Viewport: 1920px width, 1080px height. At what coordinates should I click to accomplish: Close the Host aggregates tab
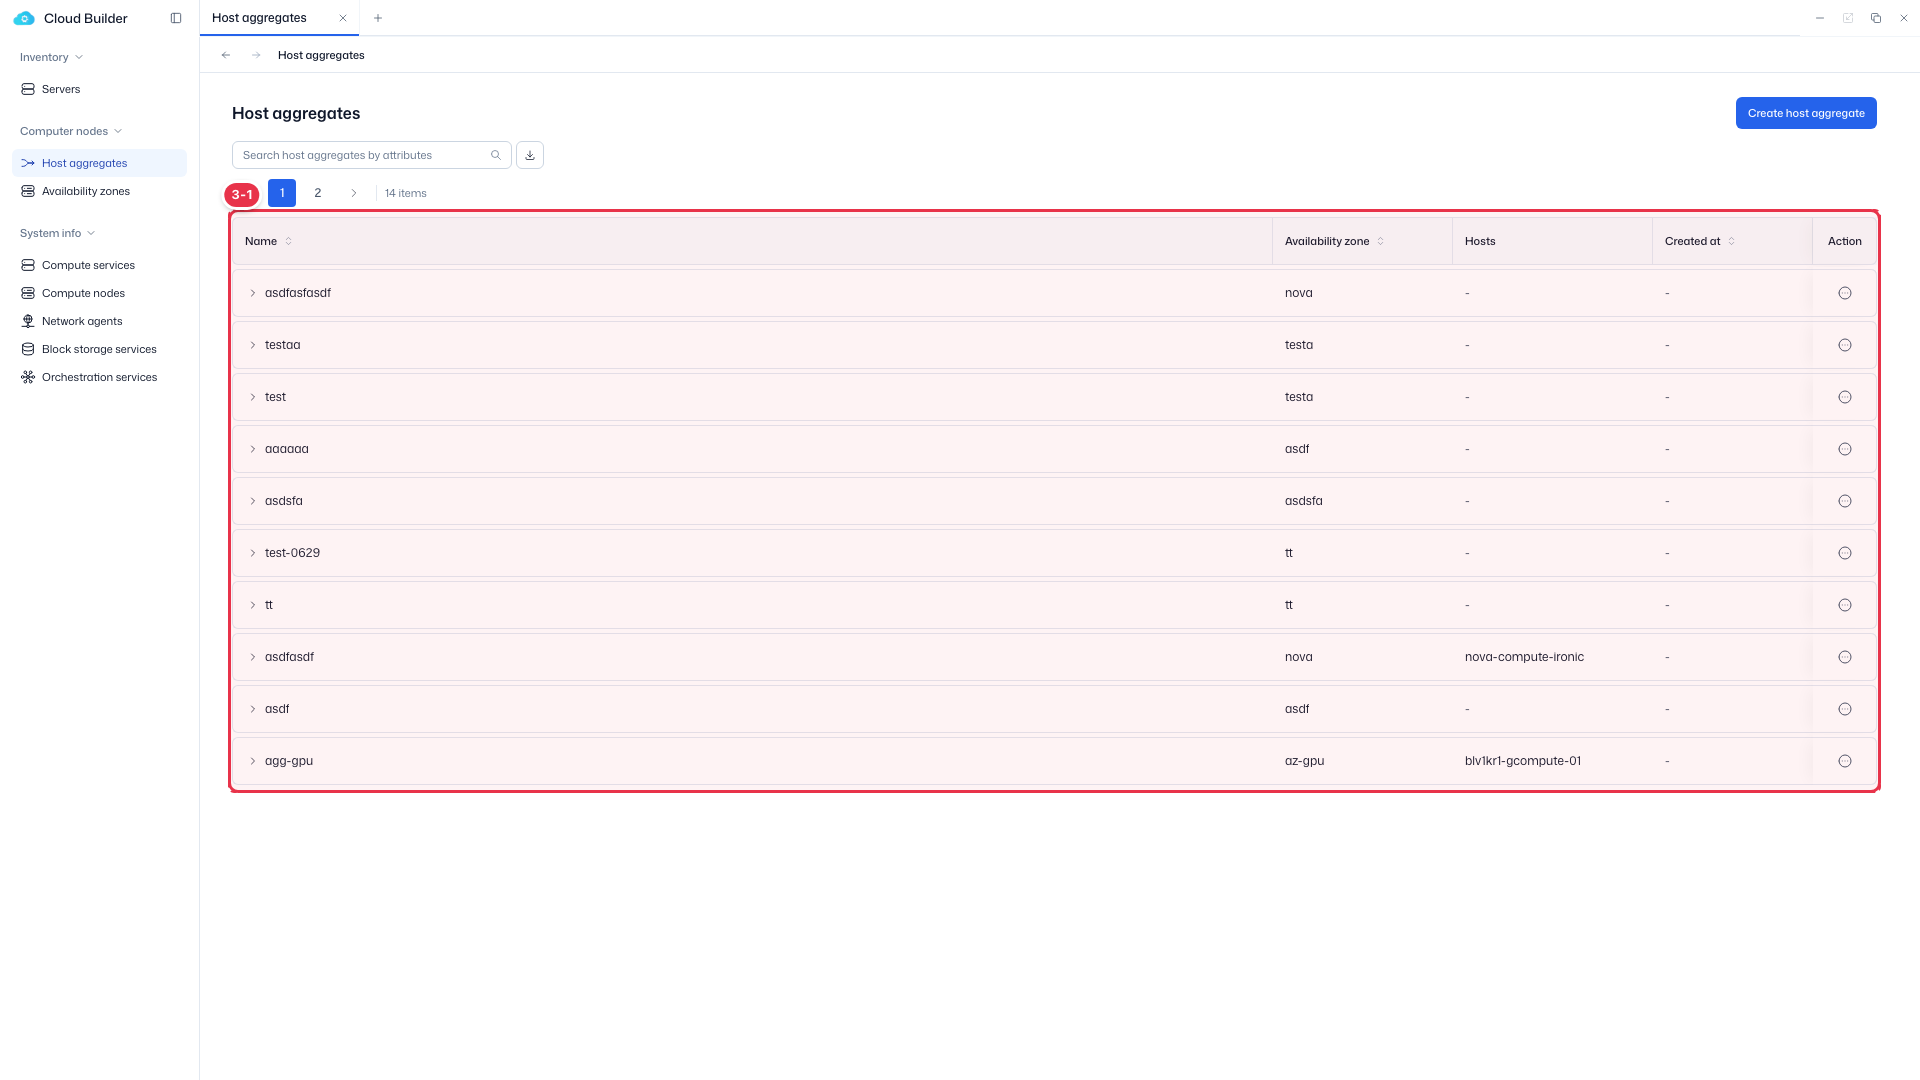[x=343, y=18]
